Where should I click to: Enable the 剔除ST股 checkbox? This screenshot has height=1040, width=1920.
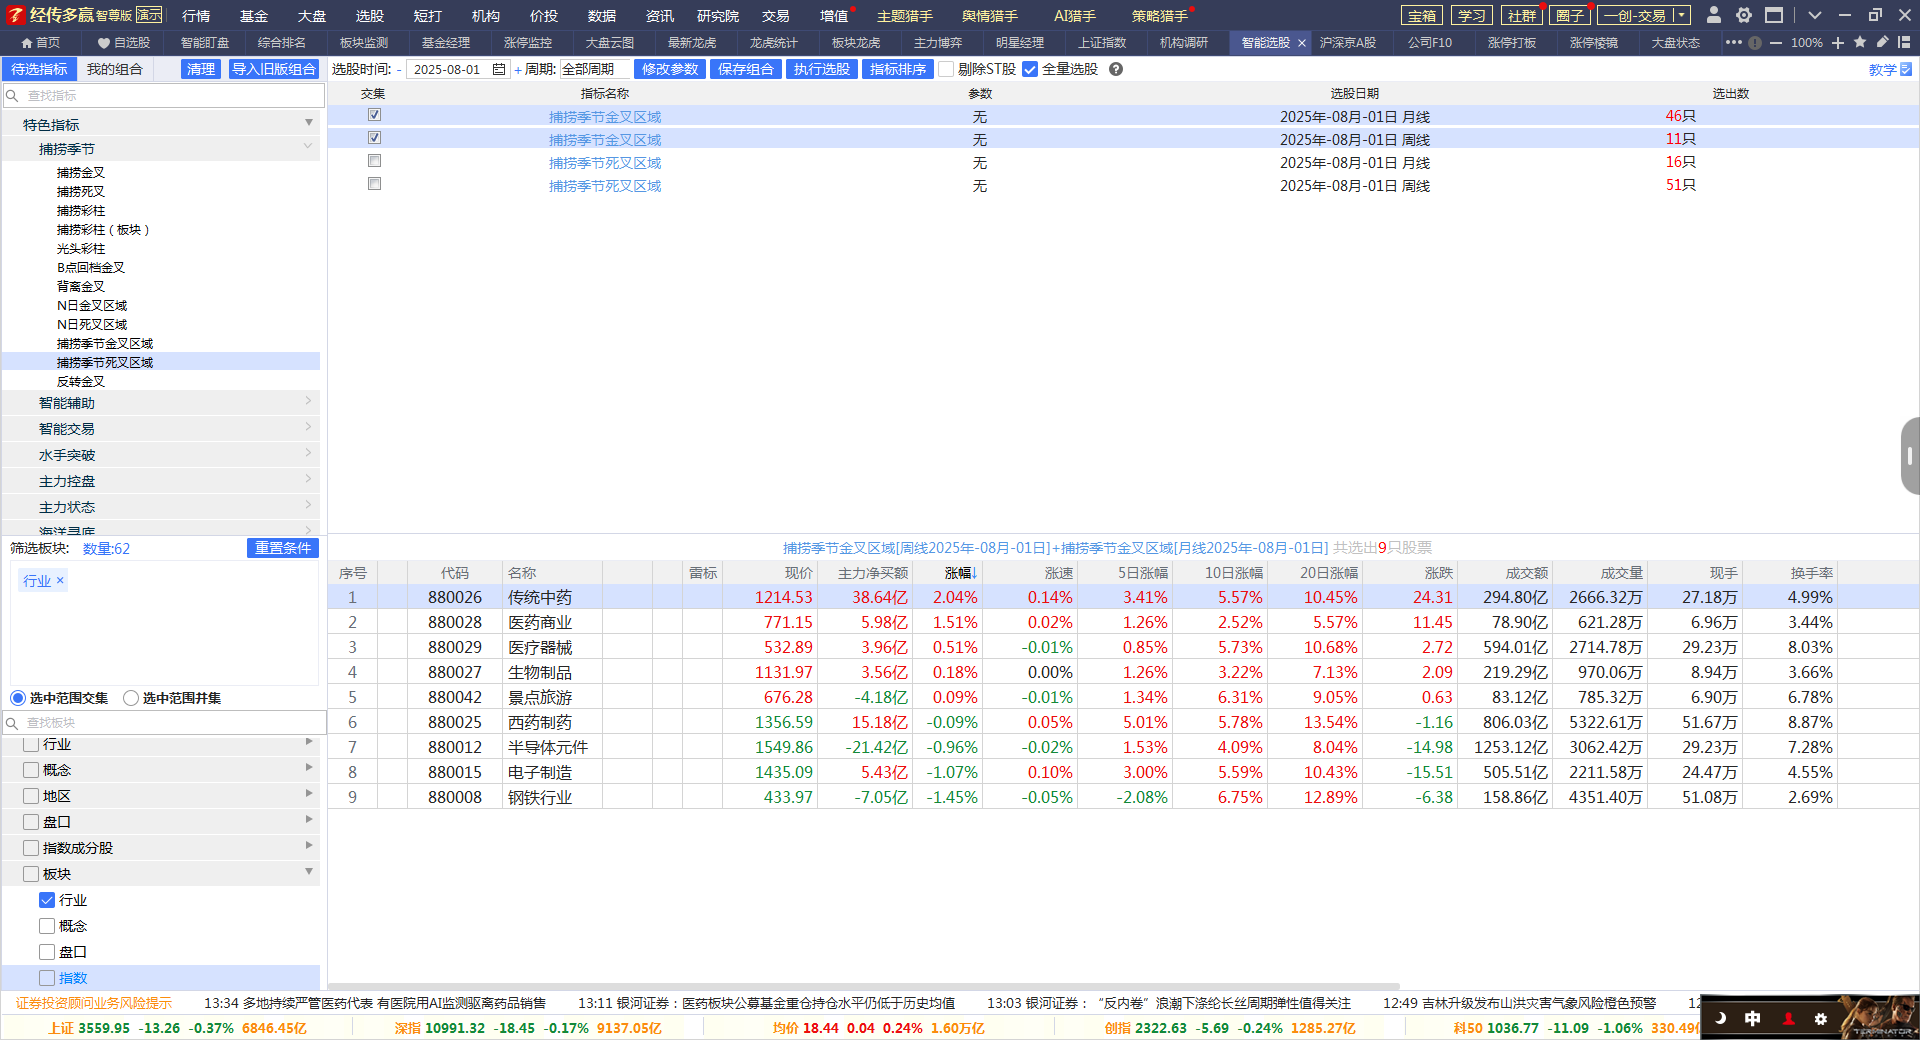coord(946,69)
